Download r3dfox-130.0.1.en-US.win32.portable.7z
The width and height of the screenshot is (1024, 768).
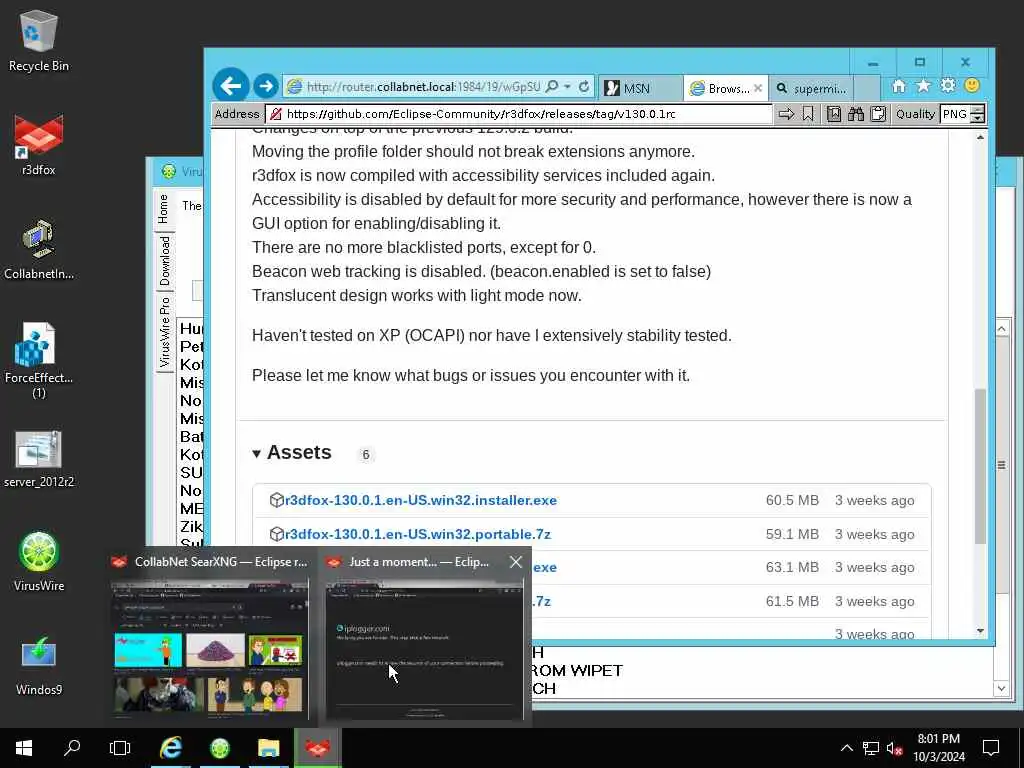pos(418,534)
